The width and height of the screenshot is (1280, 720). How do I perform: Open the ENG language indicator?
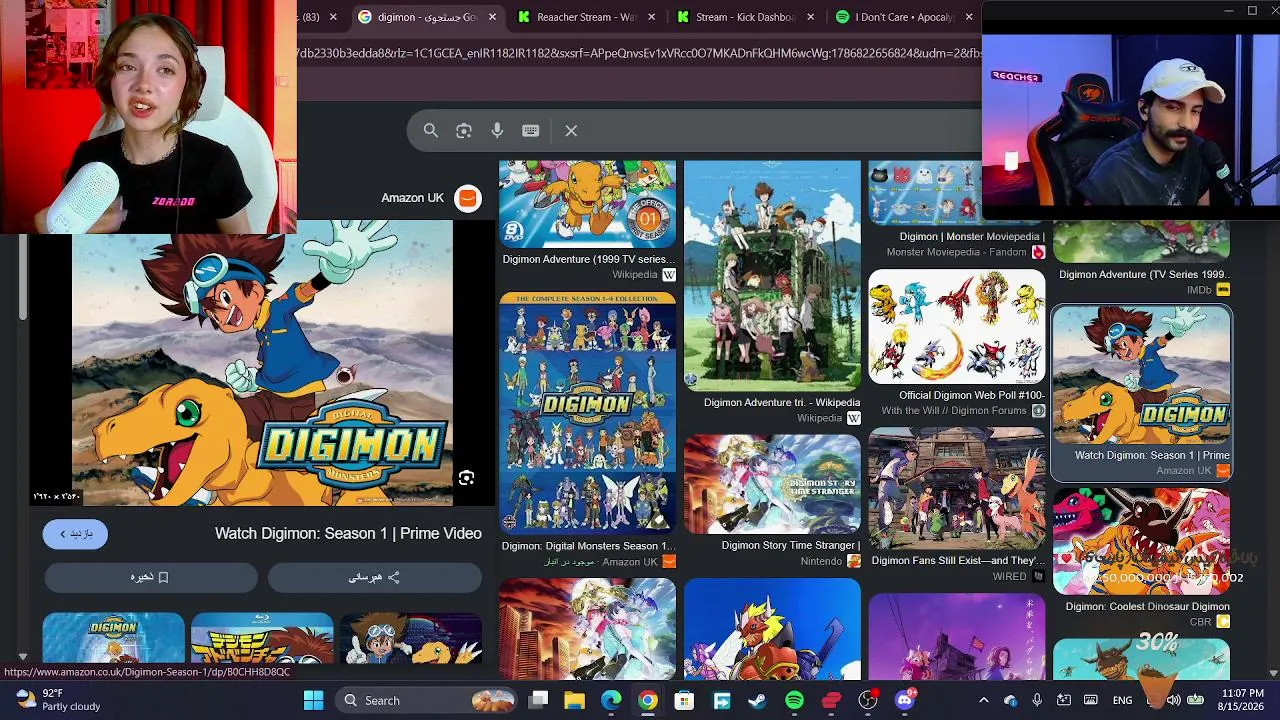[x=1122, y=700]
